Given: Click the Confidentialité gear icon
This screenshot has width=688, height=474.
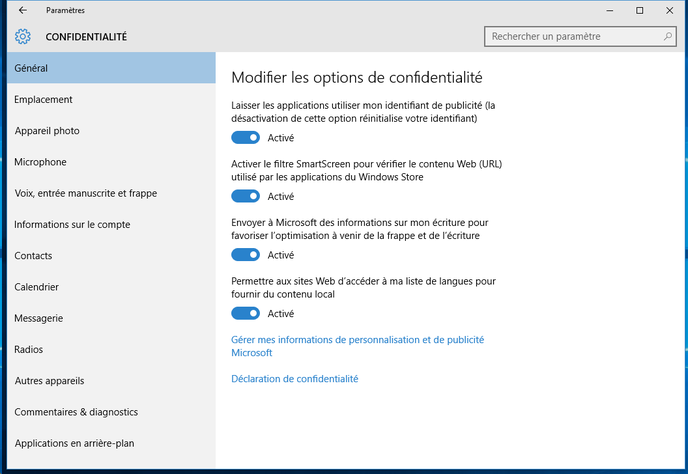Looking at the screenshot, I should coord(23,36).
